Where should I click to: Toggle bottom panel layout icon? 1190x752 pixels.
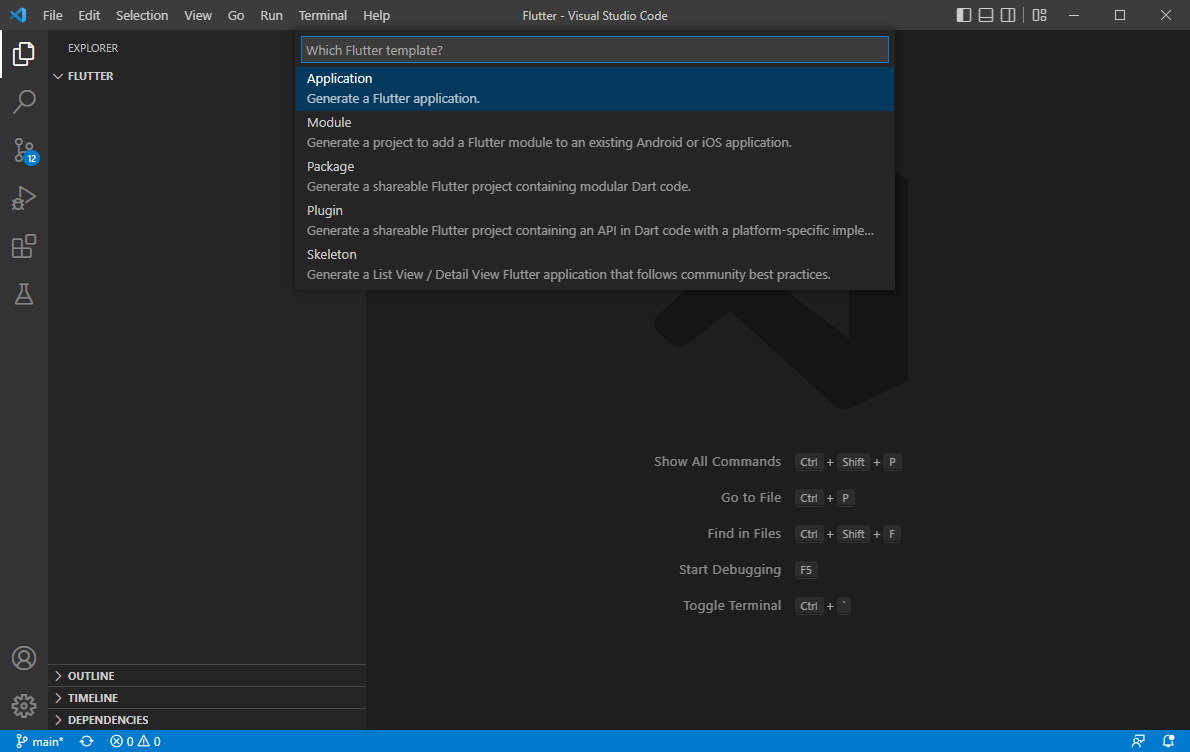[x=986, y=15]
